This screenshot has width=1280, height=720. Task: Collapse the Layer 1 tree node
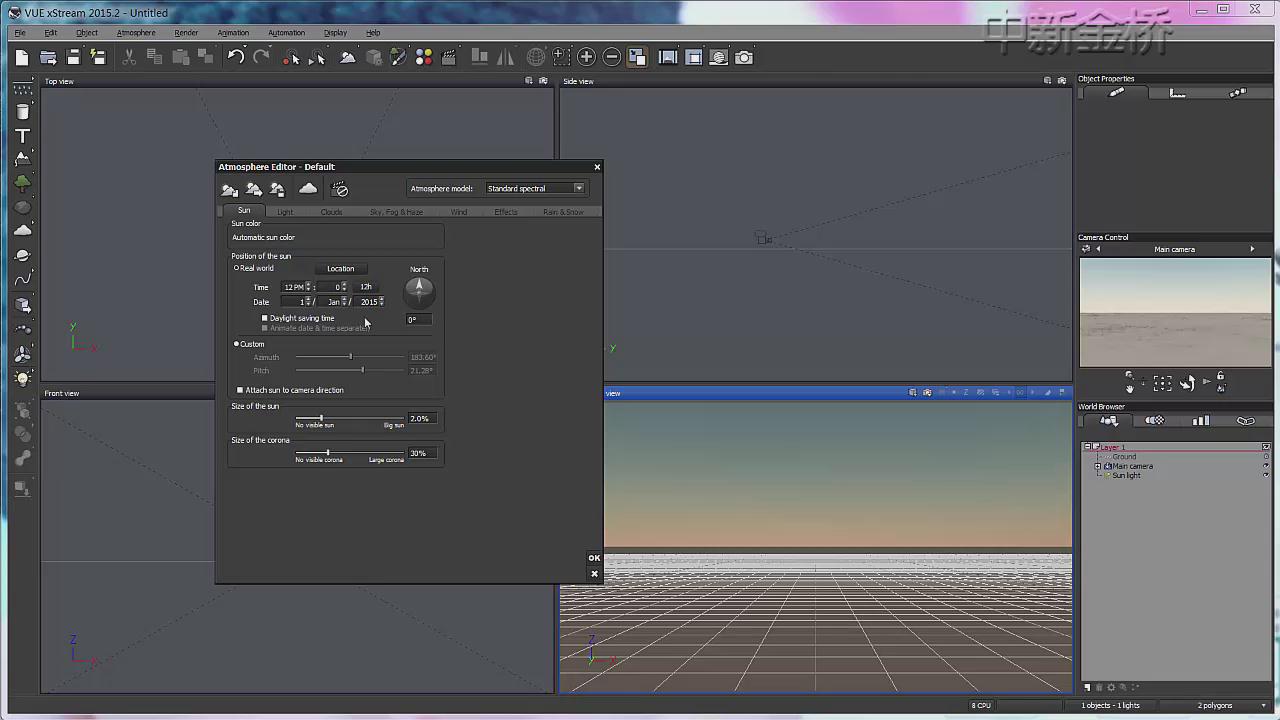pyautogui.click(x=1087, y=447)
